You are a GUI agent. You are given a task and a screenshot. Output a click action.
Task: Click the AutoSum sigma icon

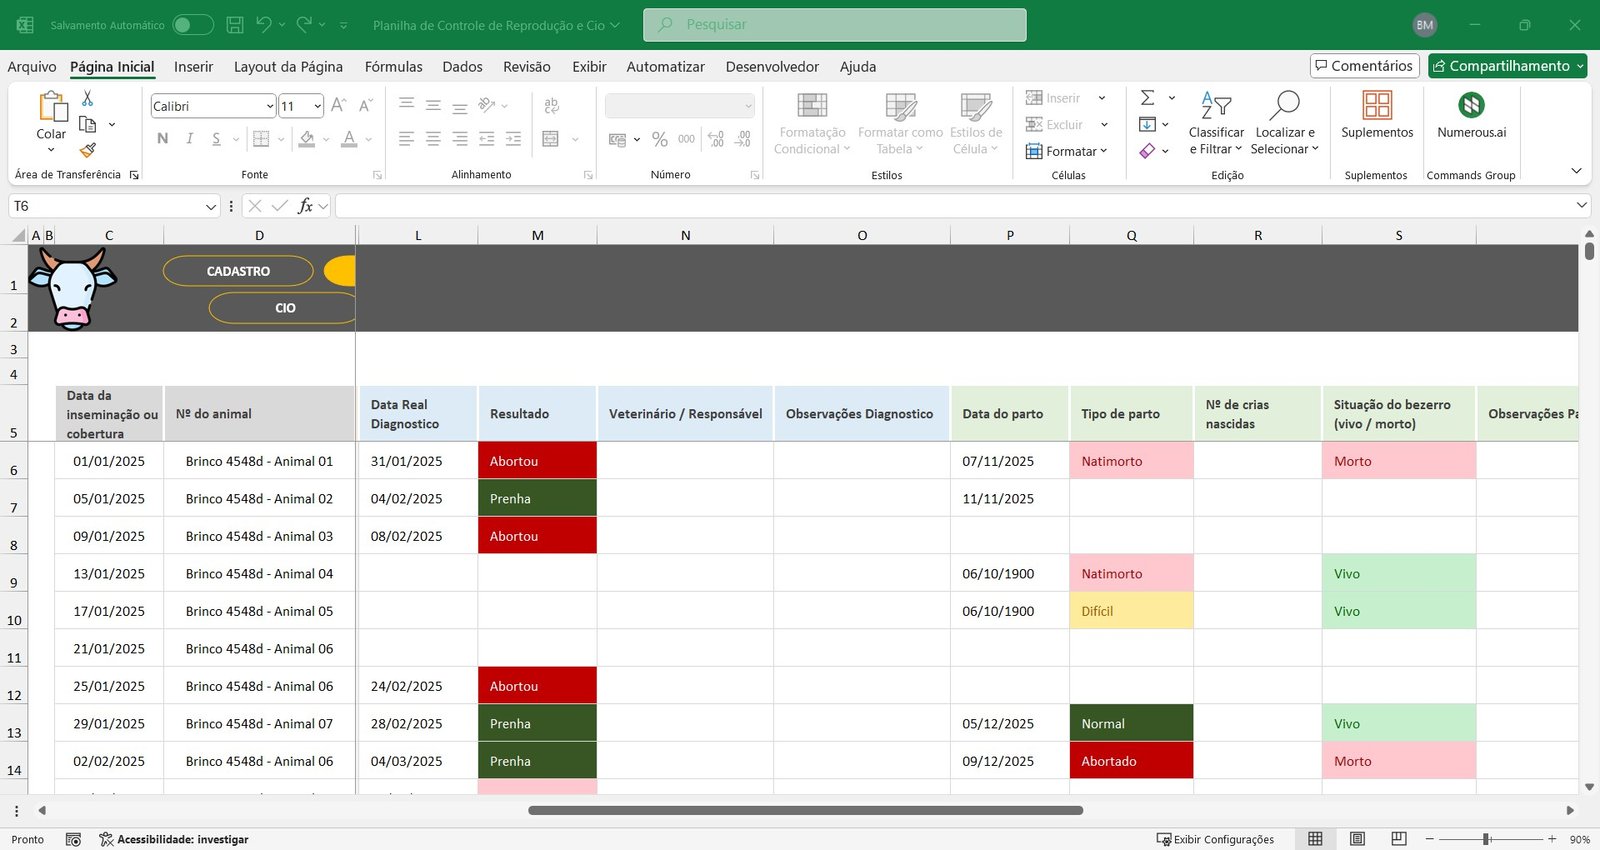[x=1148, y=98]
